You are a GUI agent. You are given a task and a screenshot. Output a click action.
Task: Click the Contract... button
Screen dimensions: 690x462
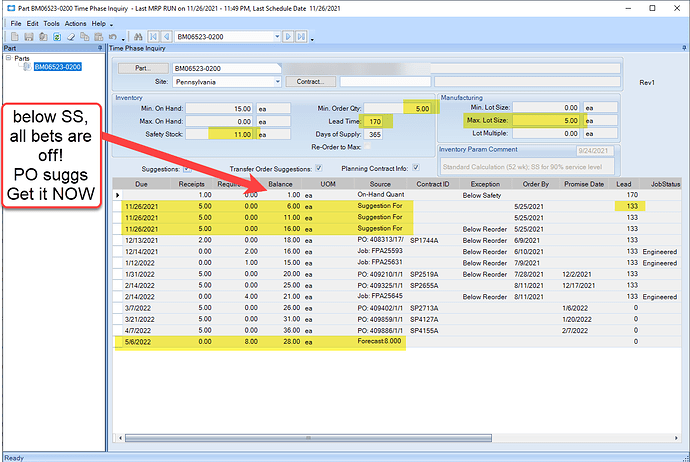(x=311, y=81)
